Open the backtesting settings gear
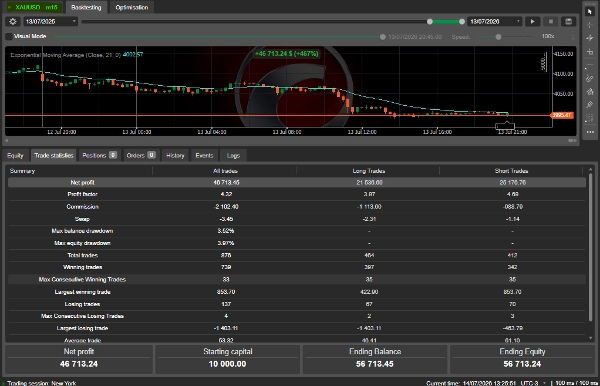The height and width of the screenshot is (386, 600). pos(13,21)
